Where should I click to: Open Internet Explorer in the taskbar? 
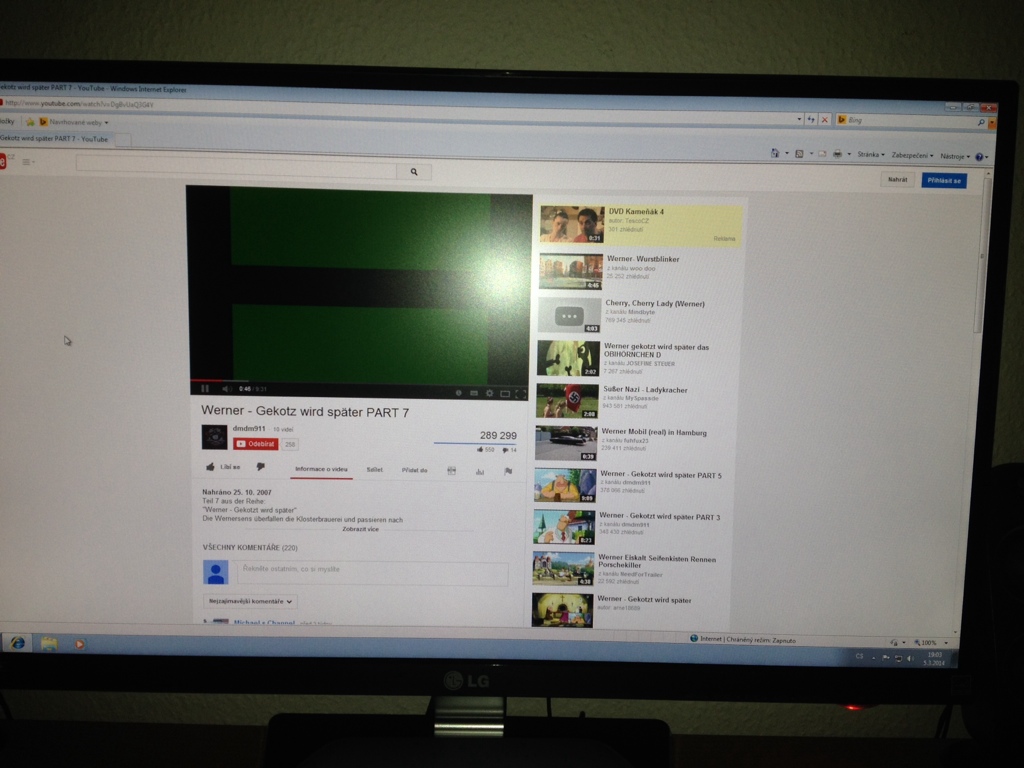tap(18, 643)
